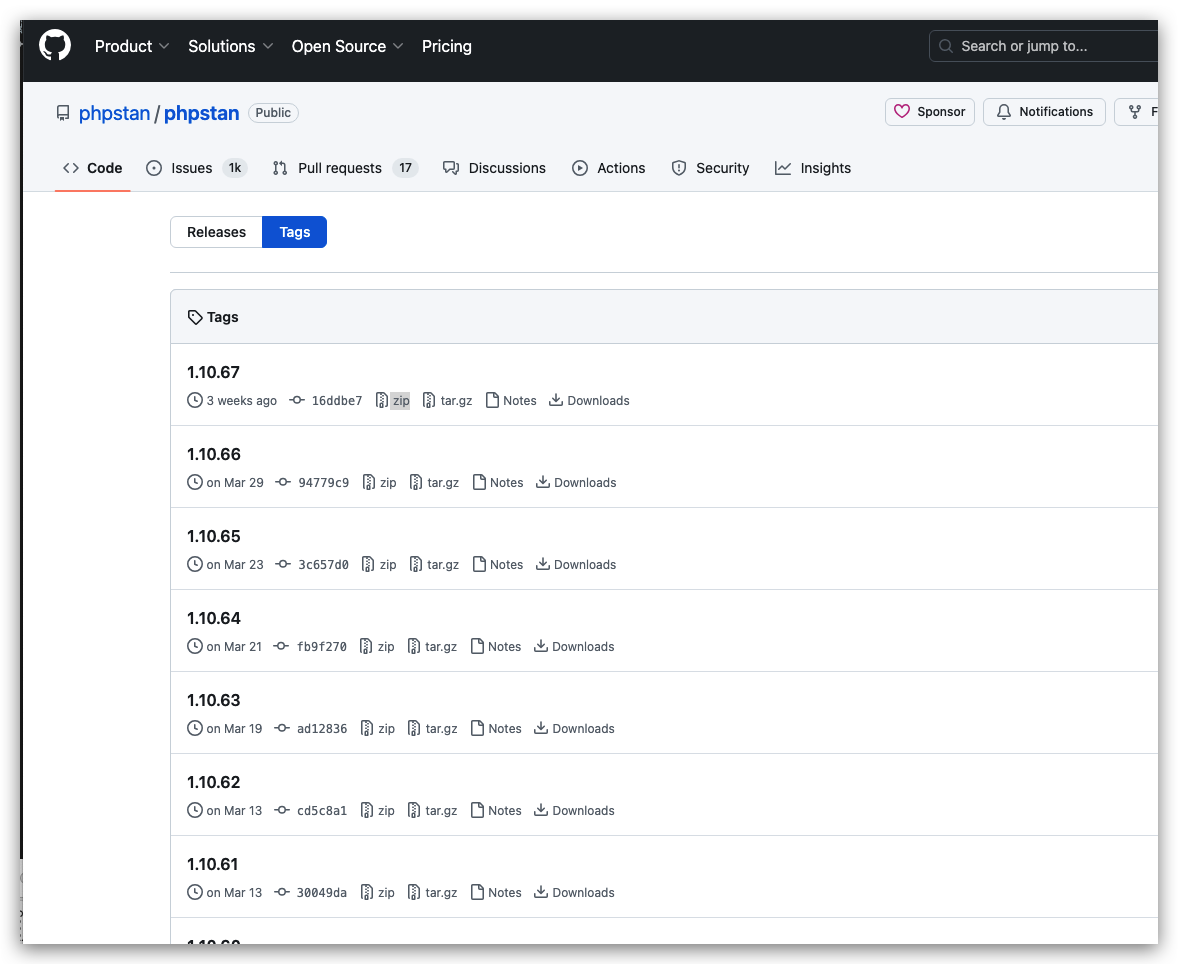Open commit 30049da
This screenshot has height=964, width=1178.
(311, 892)
